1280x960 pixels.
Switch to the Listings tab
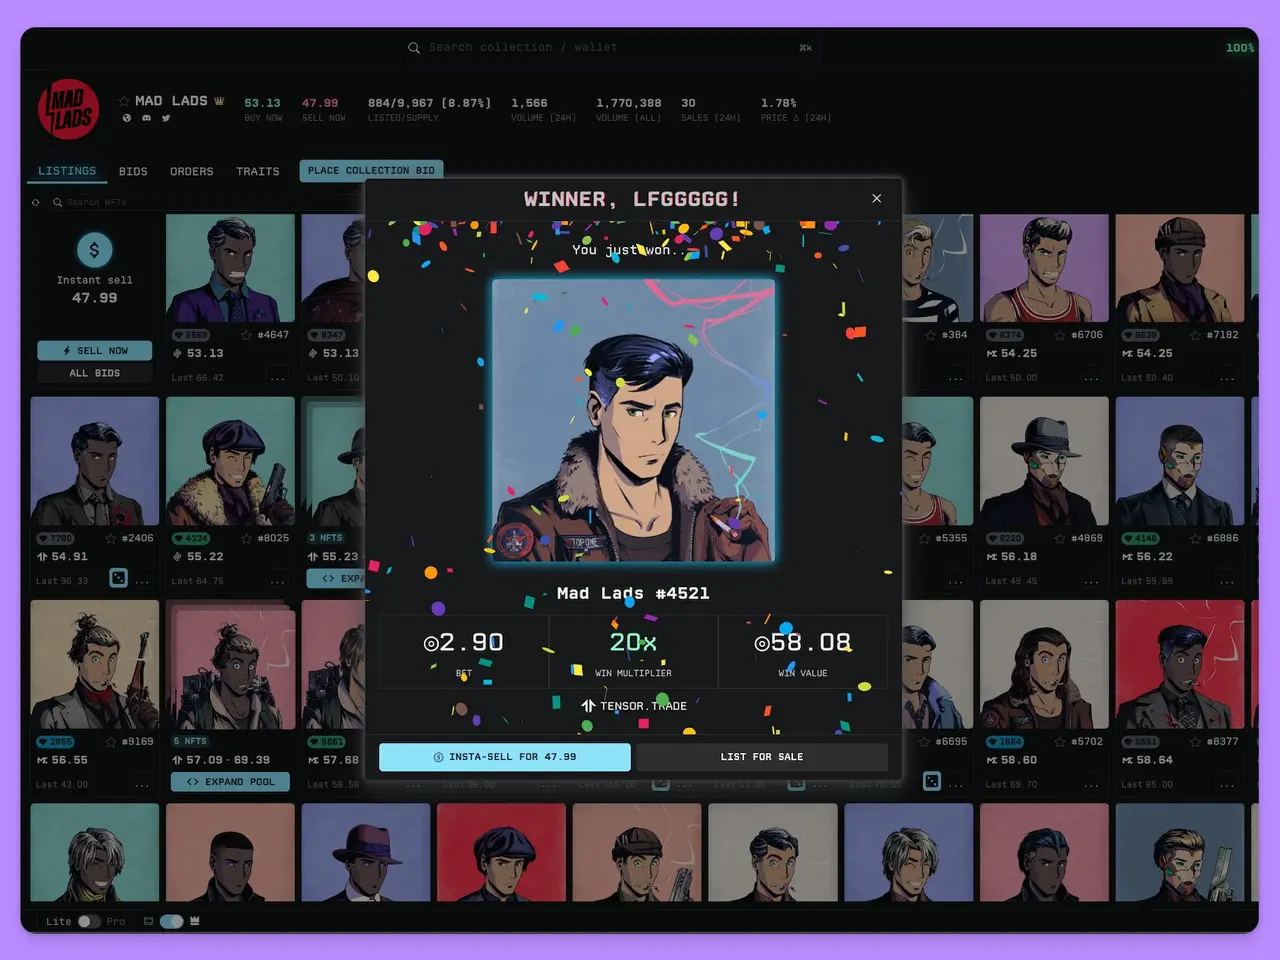pyautogui.click(x=67, y=171)
